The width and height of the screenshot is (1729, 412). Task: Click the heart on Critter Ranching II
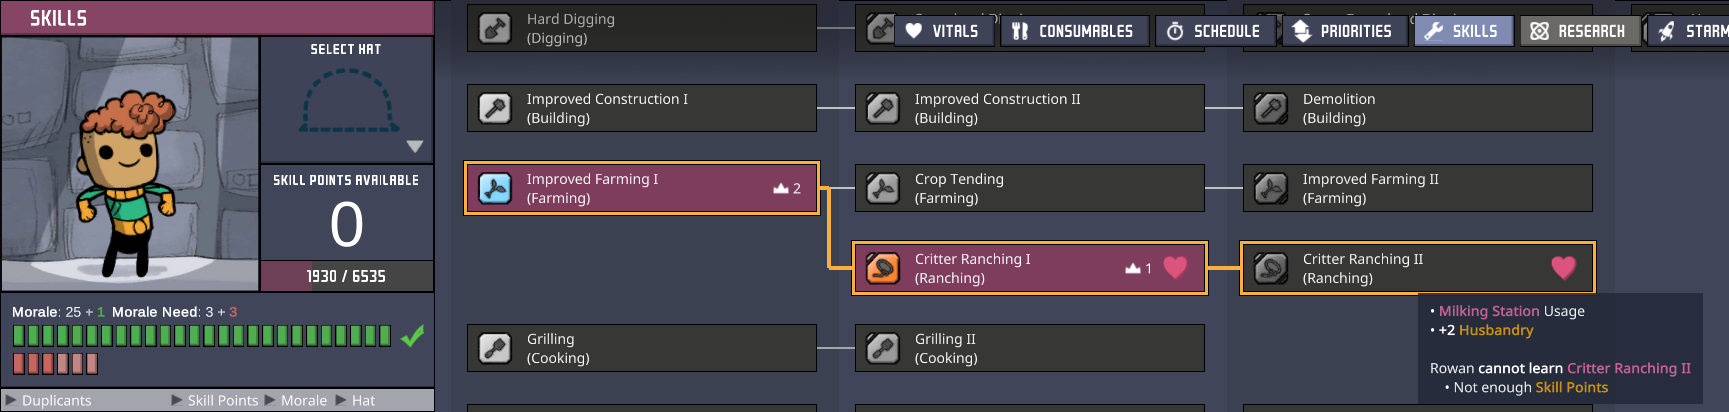pos(1563,267)
